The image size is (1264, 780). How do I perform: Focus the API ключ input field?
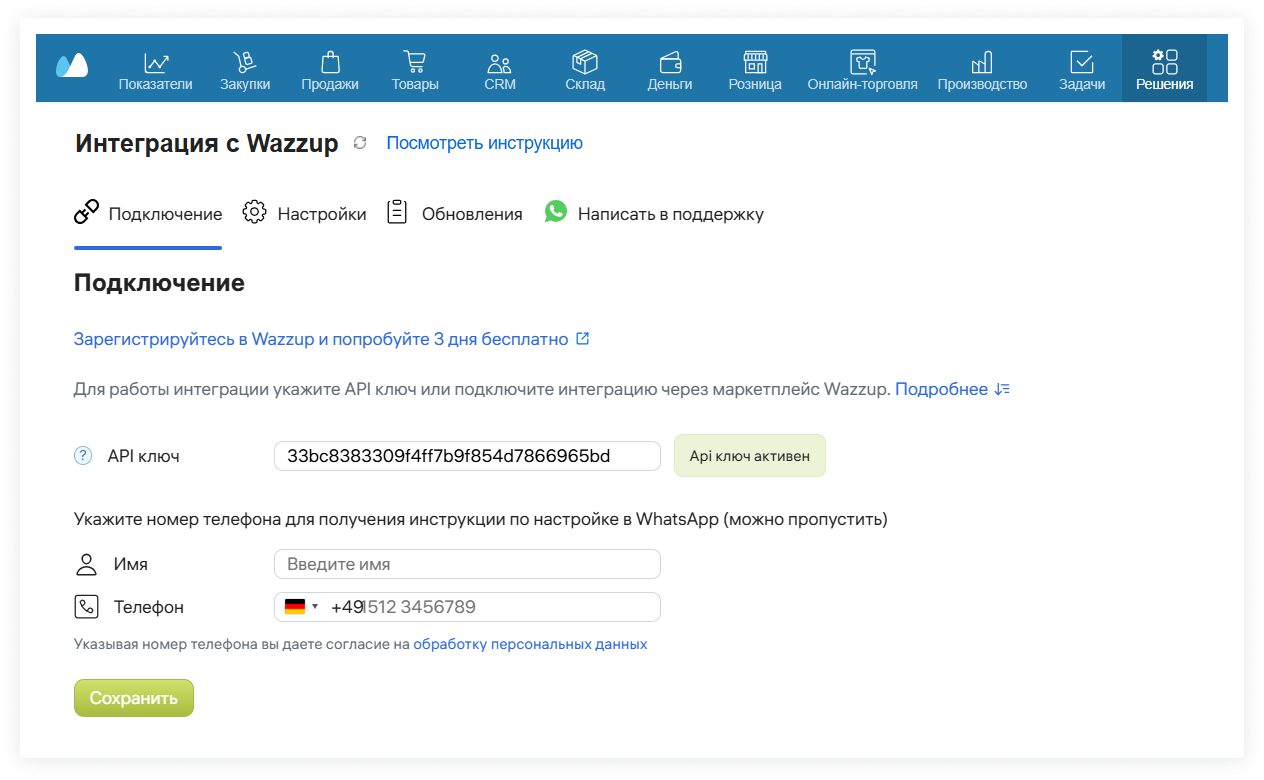467,456
